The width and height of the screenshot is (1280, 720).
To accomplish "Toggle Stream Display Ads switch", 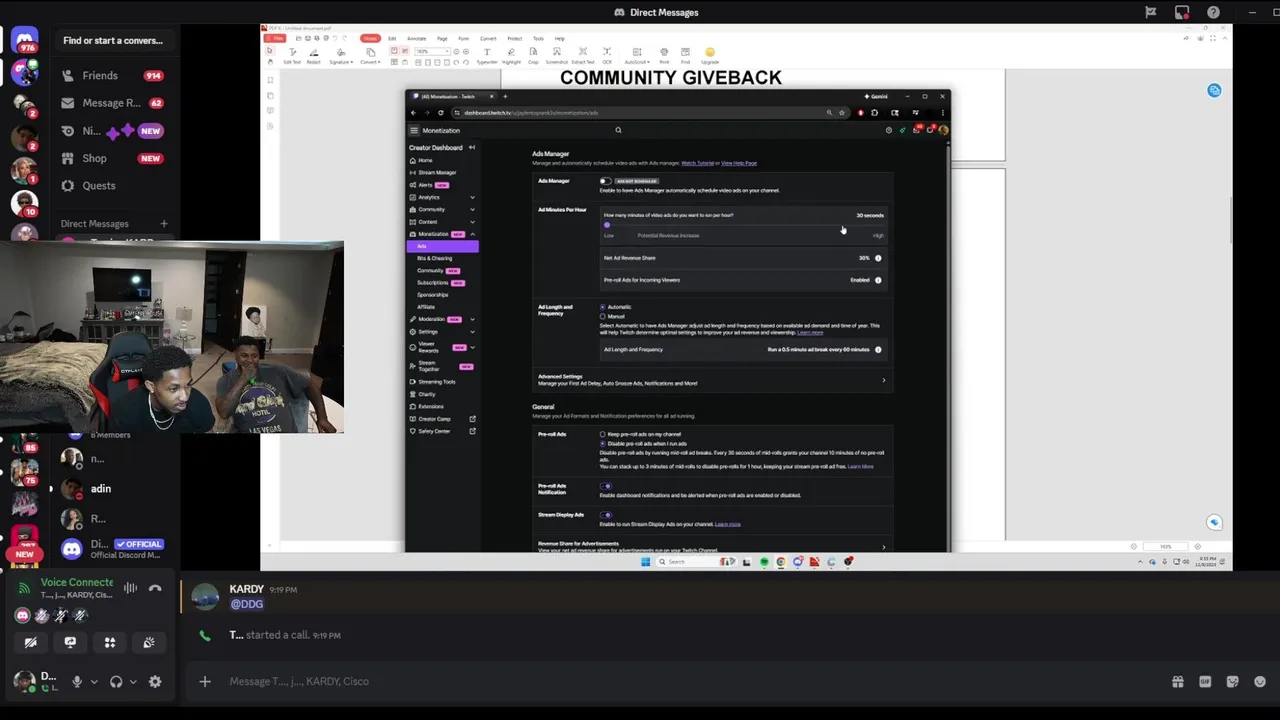I will click(x=606, y=515).
